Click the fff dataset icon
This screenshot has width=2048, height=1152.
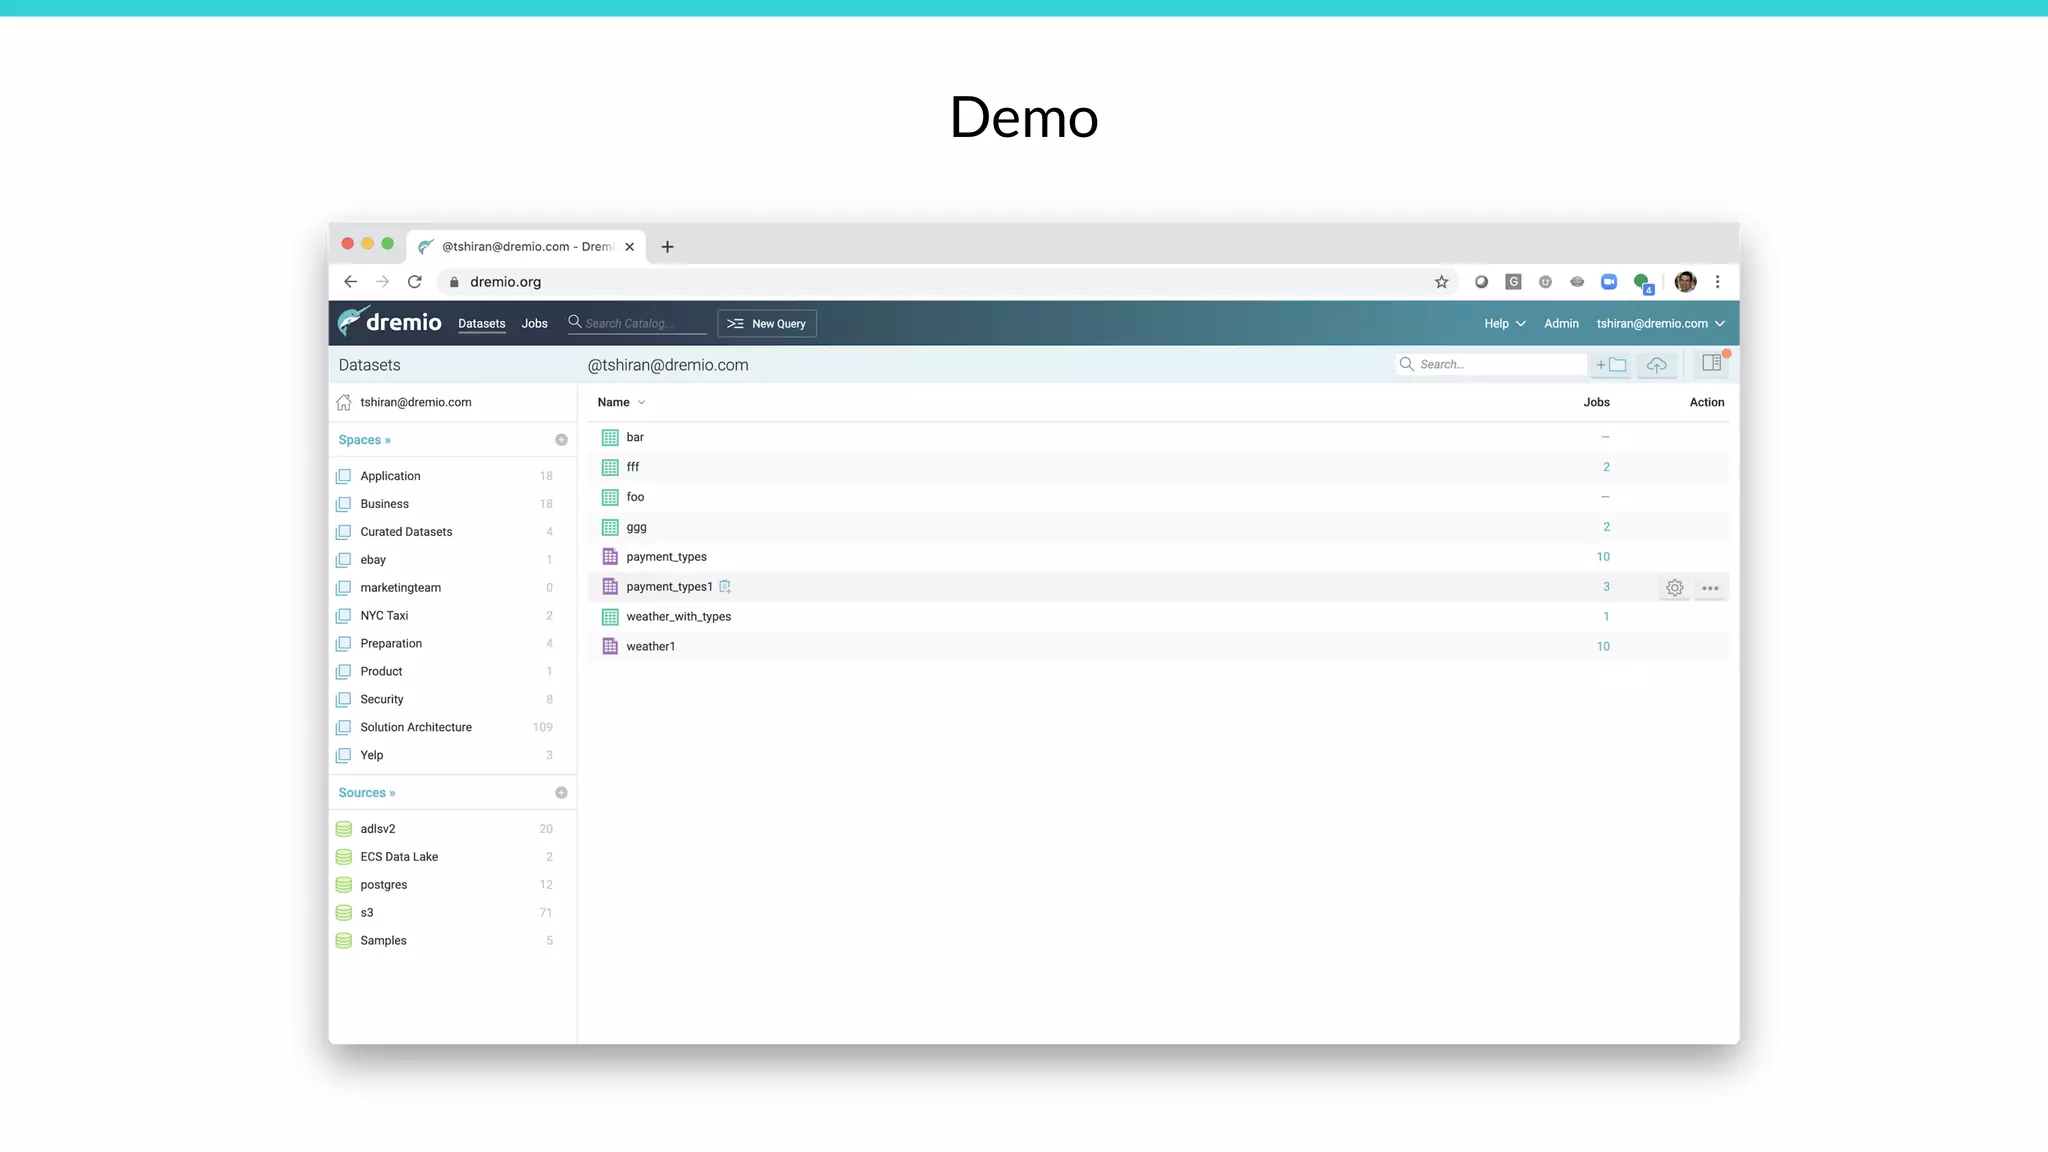coord(610,467)
